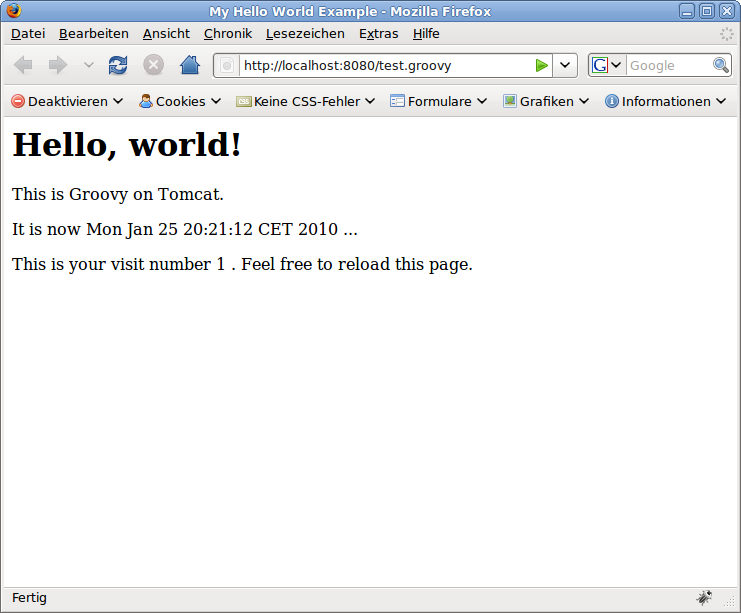Open the Hilfe menu
741x613 pixels.
426,34
